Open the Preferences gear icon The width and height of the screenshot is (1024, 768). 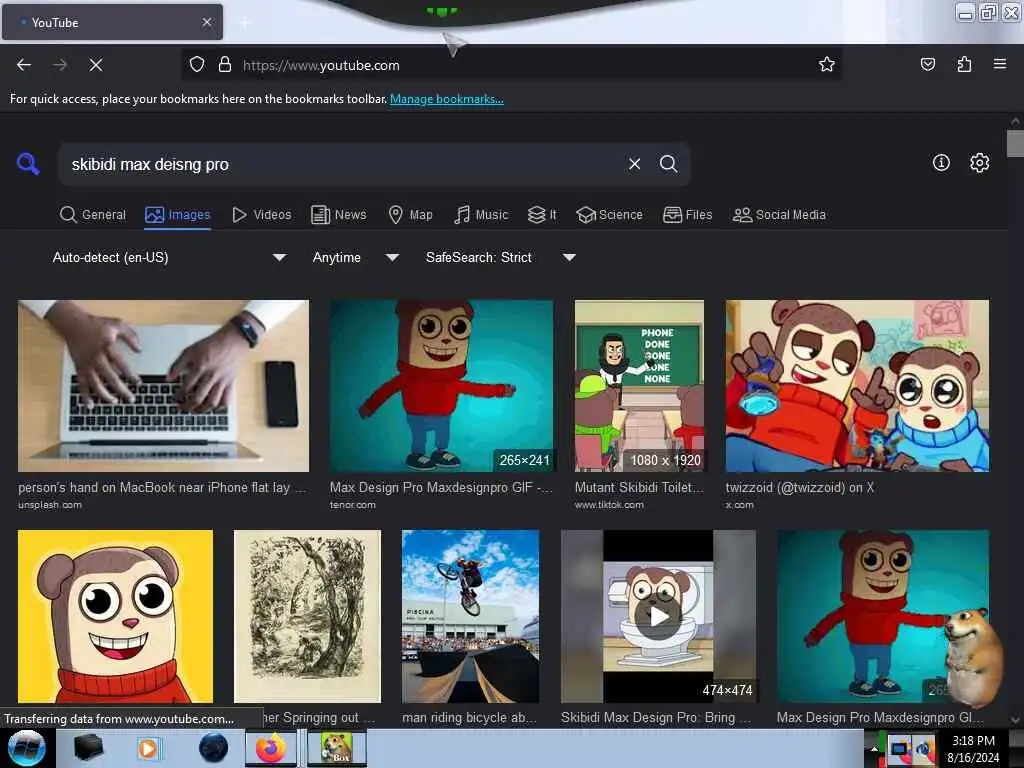click(x=979, y=163)
